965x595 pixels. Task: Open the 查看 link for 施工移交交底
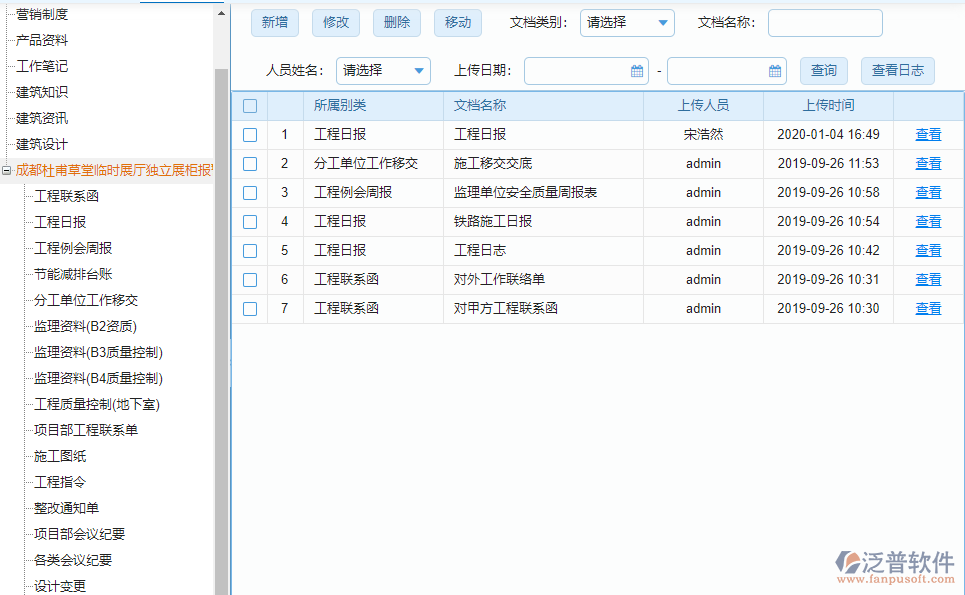pos(927,163)
